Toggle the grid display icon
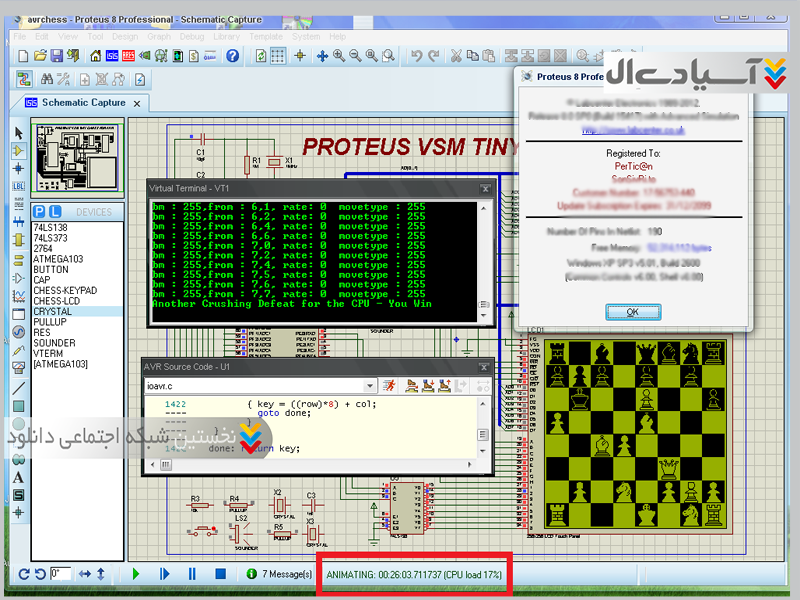Screen dimensions: 800x600 pyautogui.click(x=279, y=56)
